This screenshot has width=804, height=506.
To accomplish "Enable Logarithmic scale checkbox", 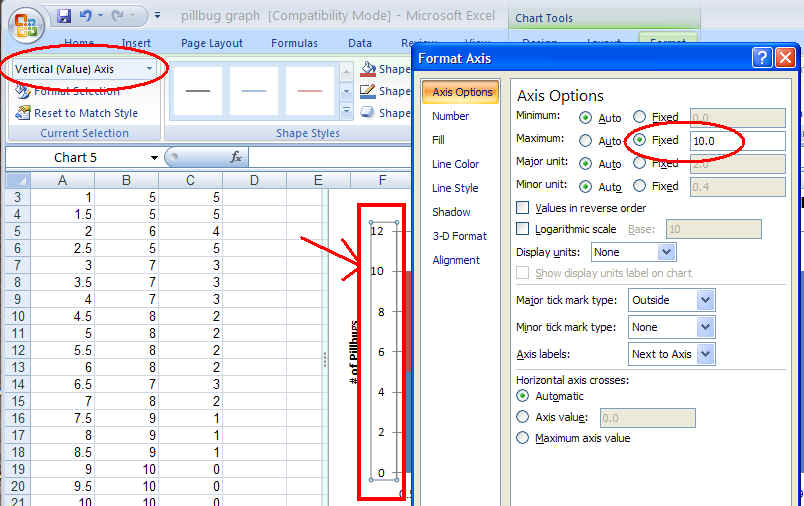I will point(522,229).
